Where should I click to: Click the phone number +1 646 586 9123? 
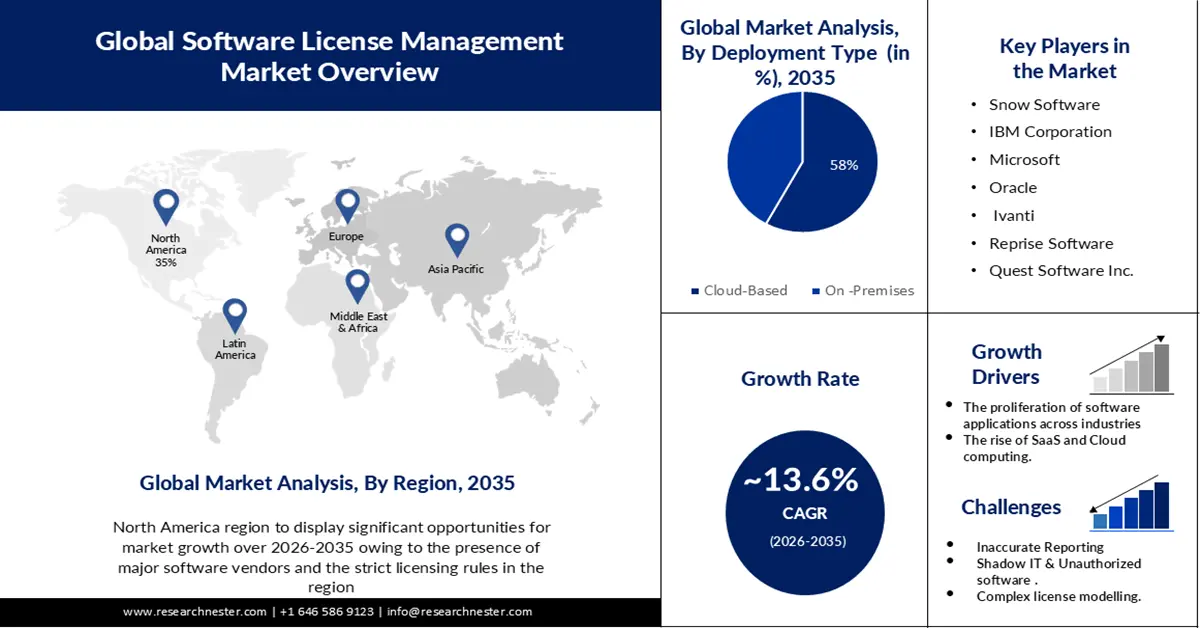tap(327, 611)
